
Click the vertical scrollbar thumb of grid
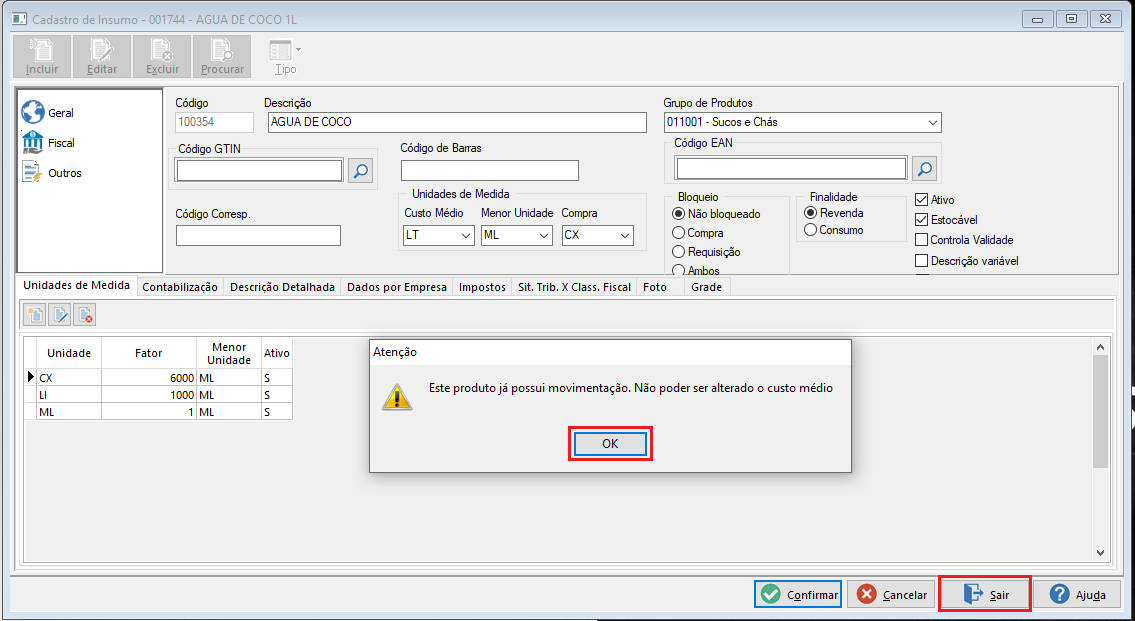[x=1100, y=411]
